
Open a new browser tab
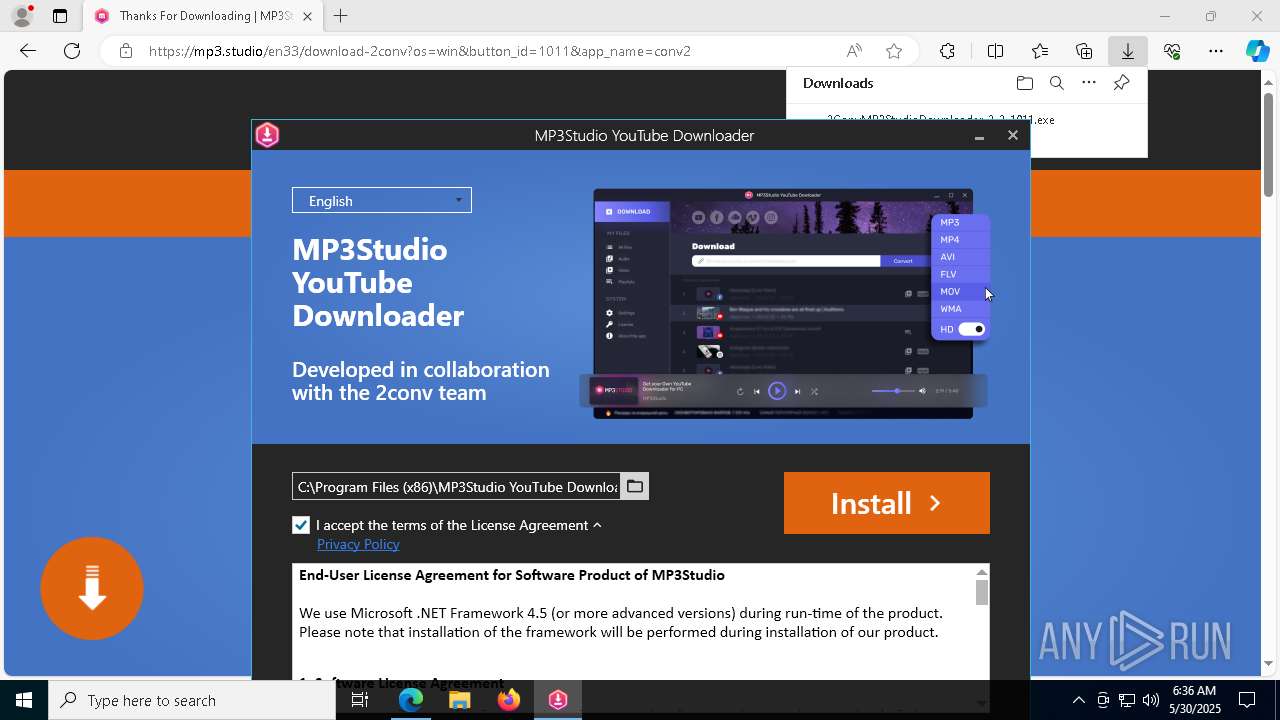[340, 16]
